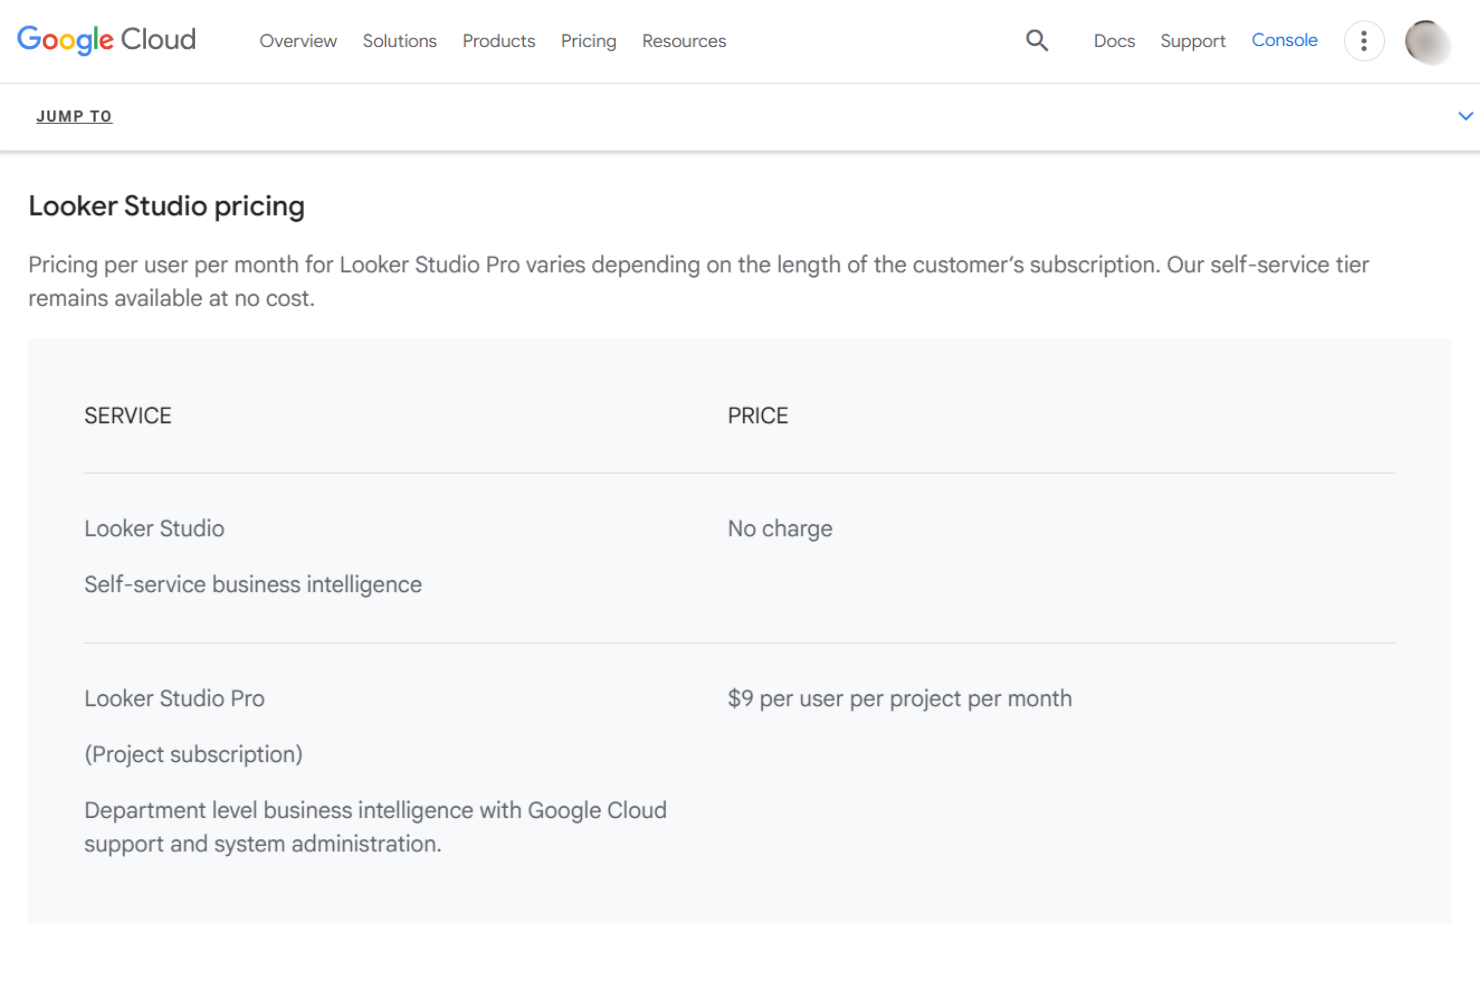The height and width of the screenshot is (987, 1480).
Task: Open the Console link
Action: pyautogui.click(x=1285, y=40)
